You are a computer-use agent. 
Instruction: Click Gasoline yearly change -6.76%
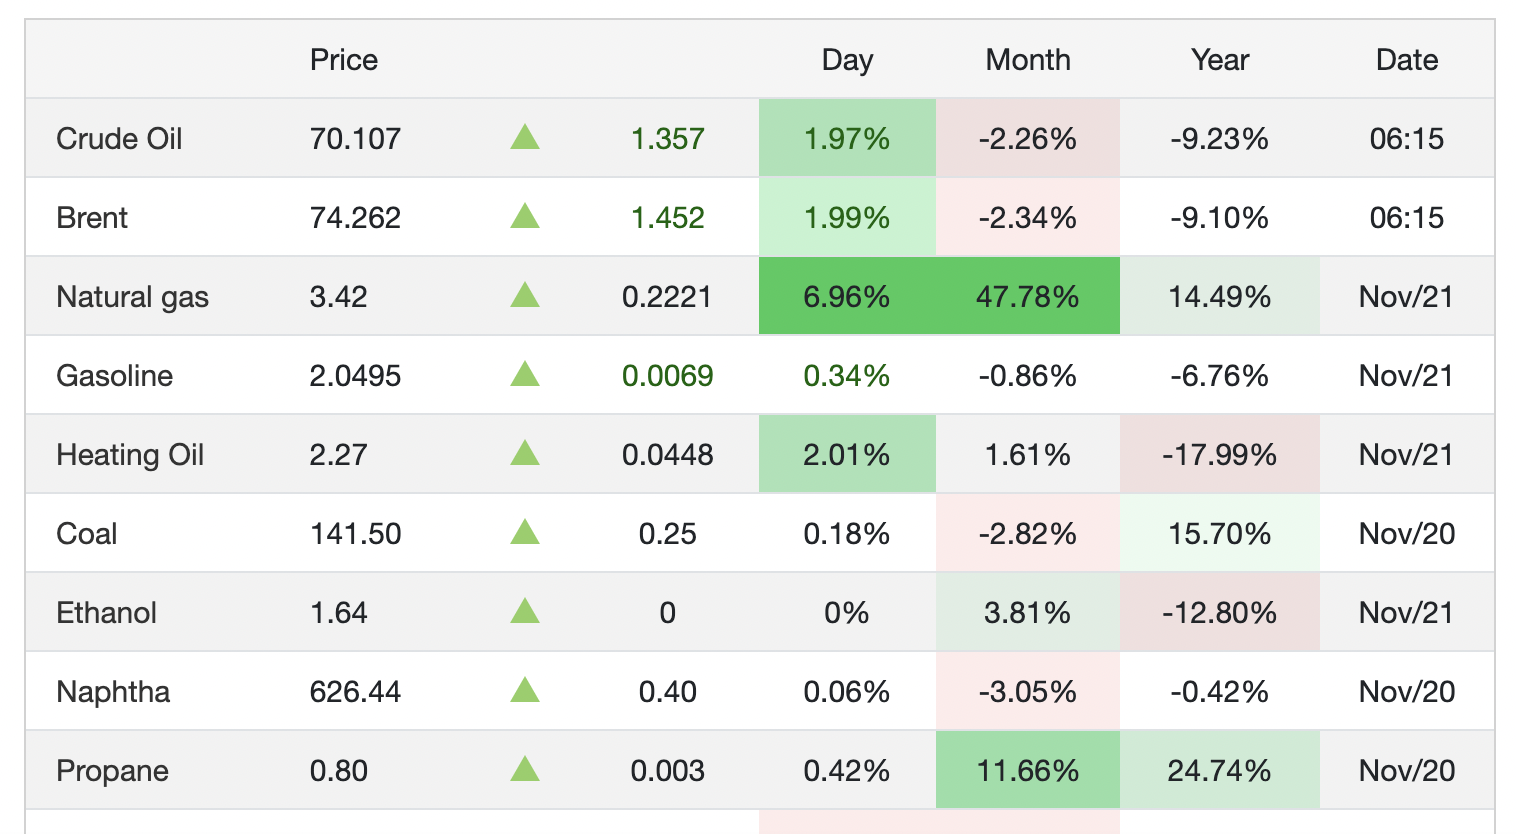click(1220, 375)
